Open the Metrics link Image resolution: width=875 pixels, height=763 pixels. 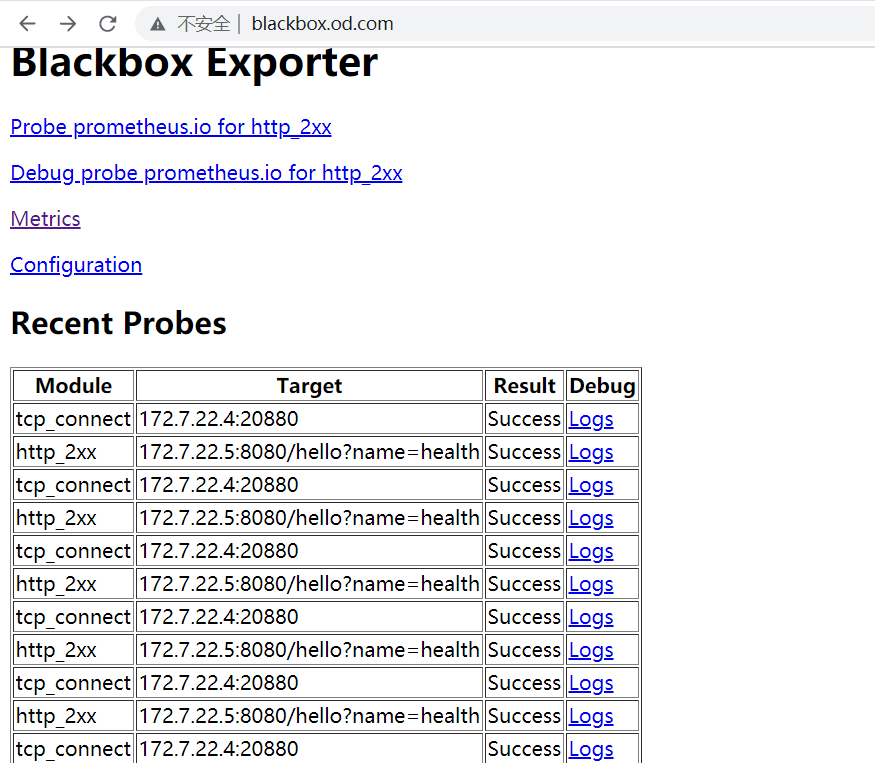pyautogui.click(x=45, y=219)
